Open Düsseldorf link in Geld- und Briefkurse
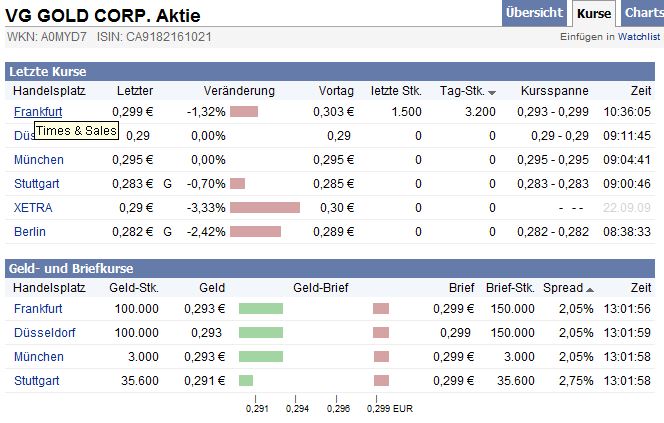 click(45, 332)
